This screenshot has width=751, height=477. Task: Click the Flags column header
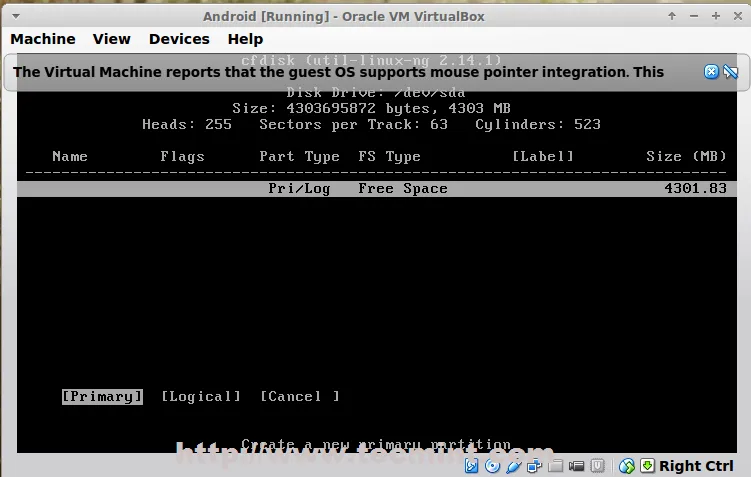coord(182,157)
